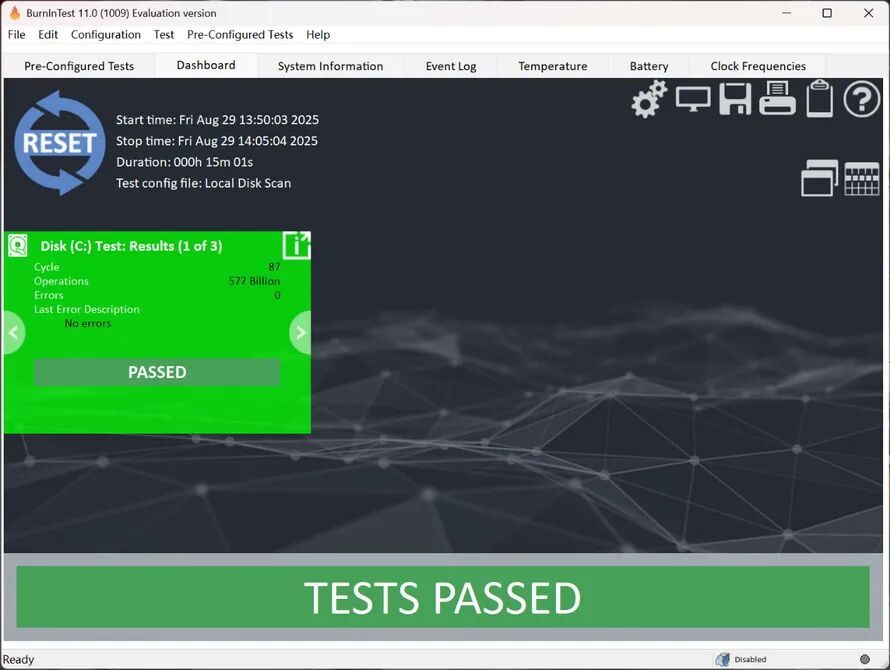
Task: Open the File menu
Action: (16, 35)
